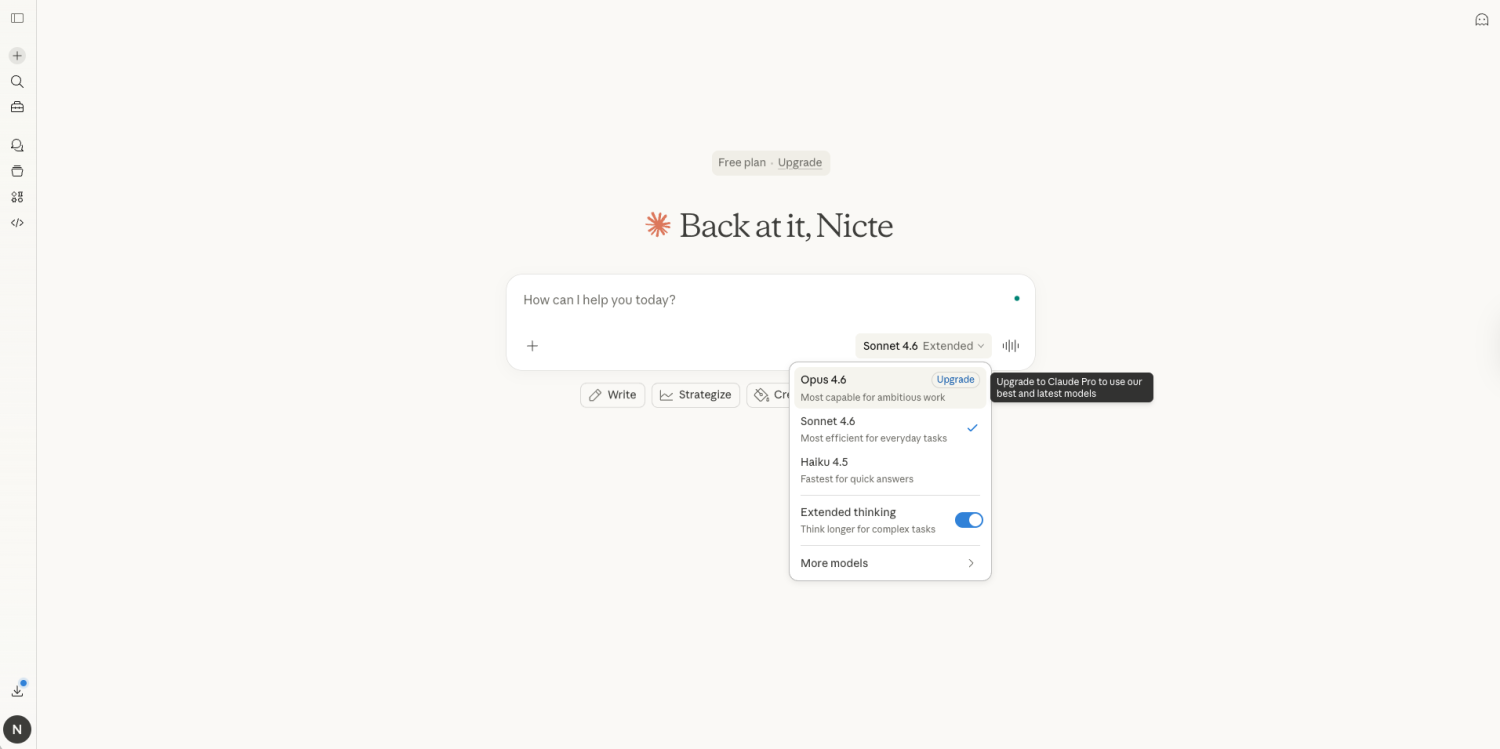1500x749 pixels.
Task: Click the 'Free plan' label
Action: point(742,163)
